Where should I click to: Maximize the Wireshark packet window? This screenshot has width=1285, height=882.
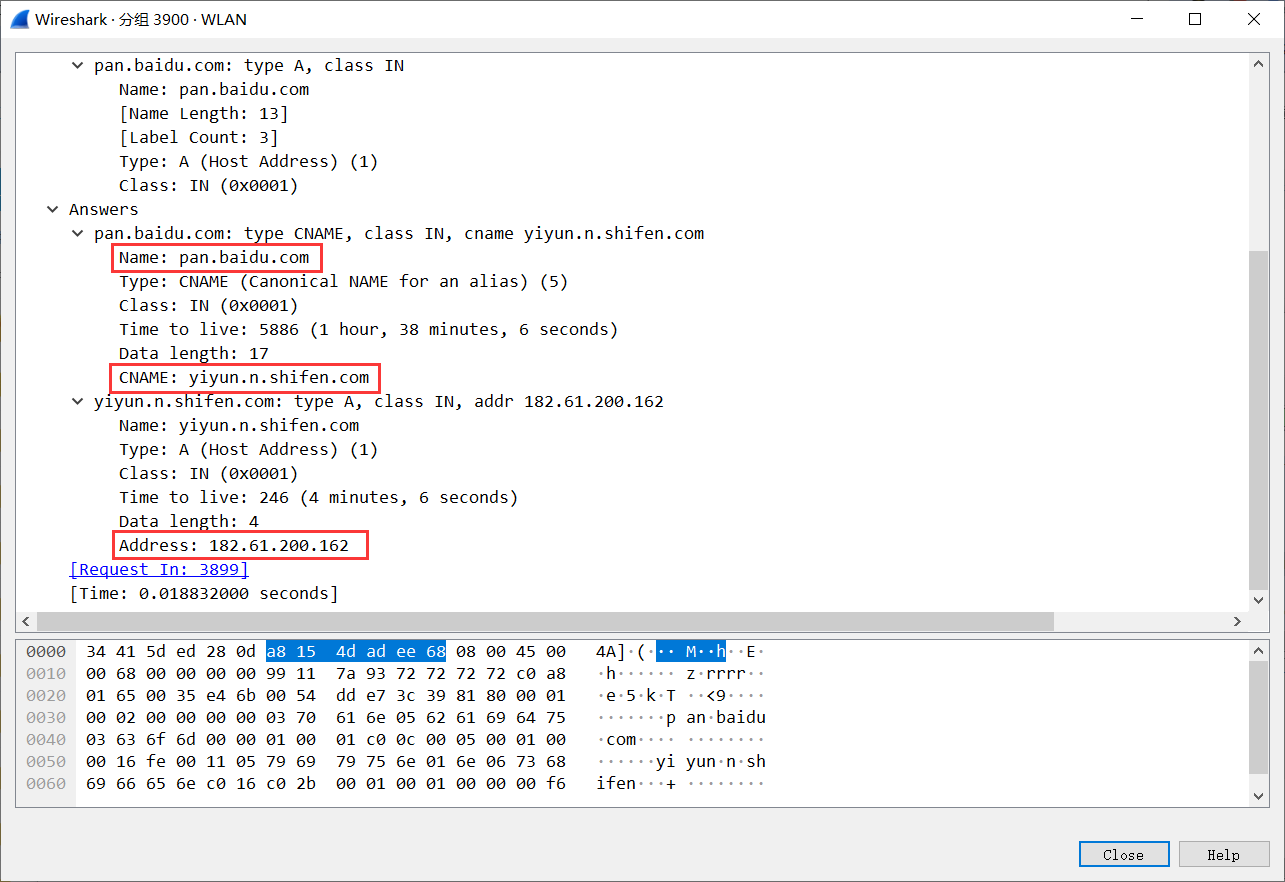(x=1195, y=19)
